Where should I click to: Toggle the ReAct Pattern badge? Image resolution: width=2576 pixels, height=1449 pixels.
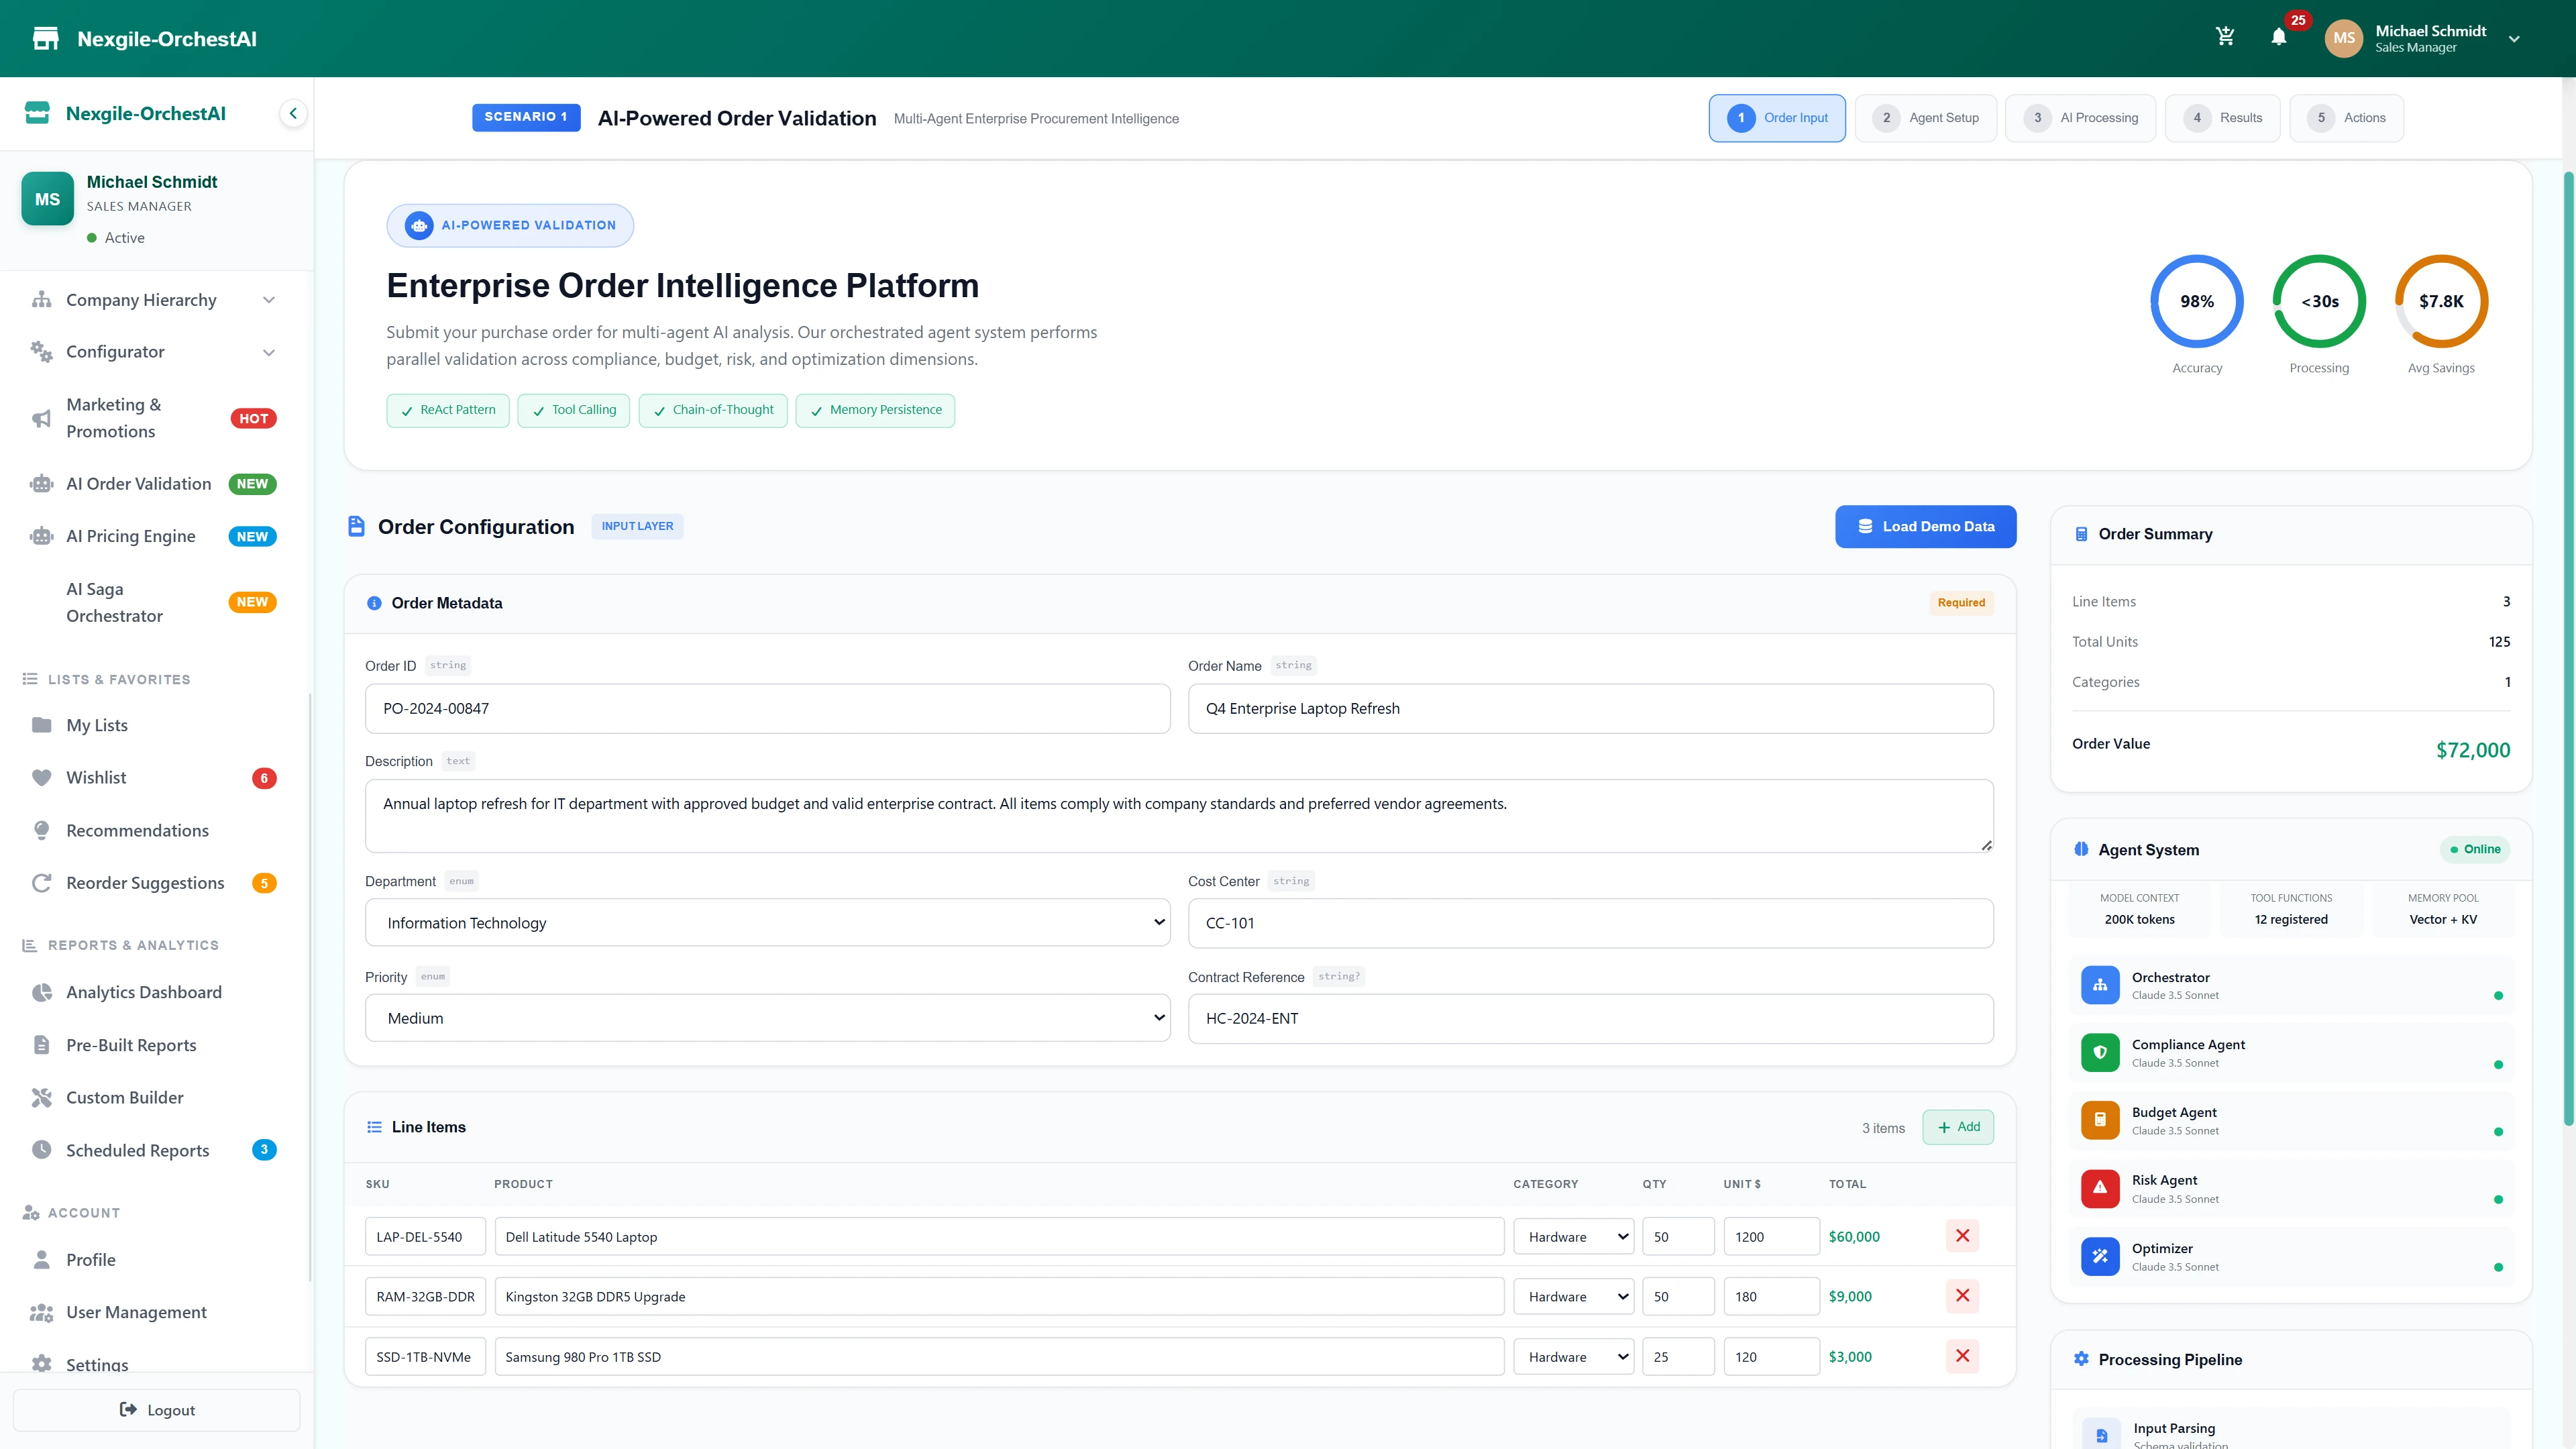point(448,410)
